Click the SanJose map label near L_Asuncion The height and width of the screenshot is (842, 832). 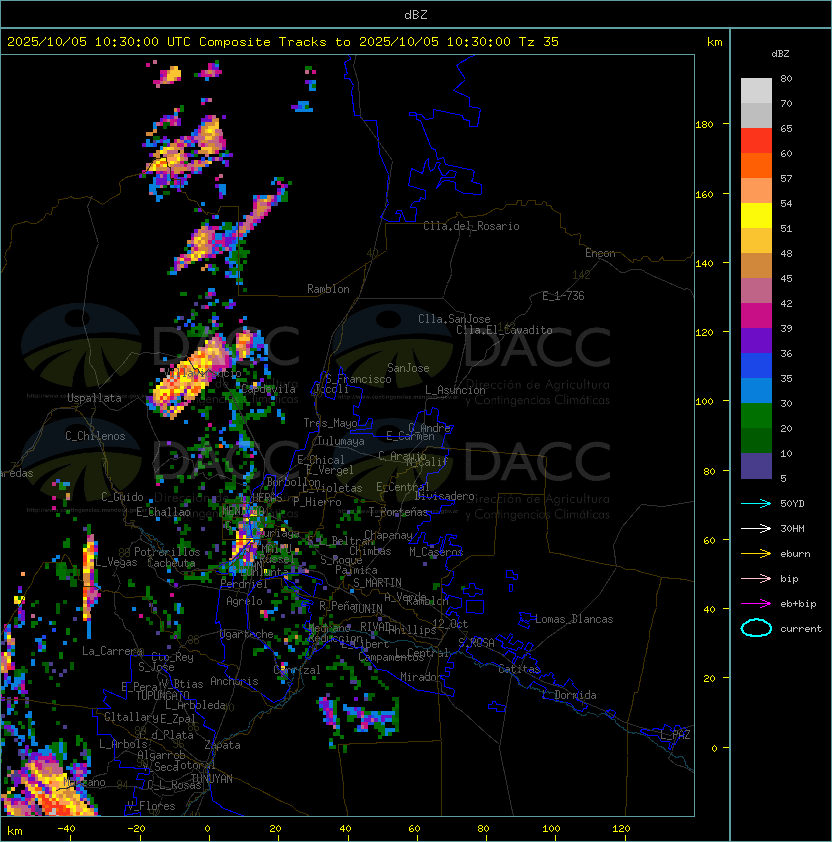pos(408,368)
